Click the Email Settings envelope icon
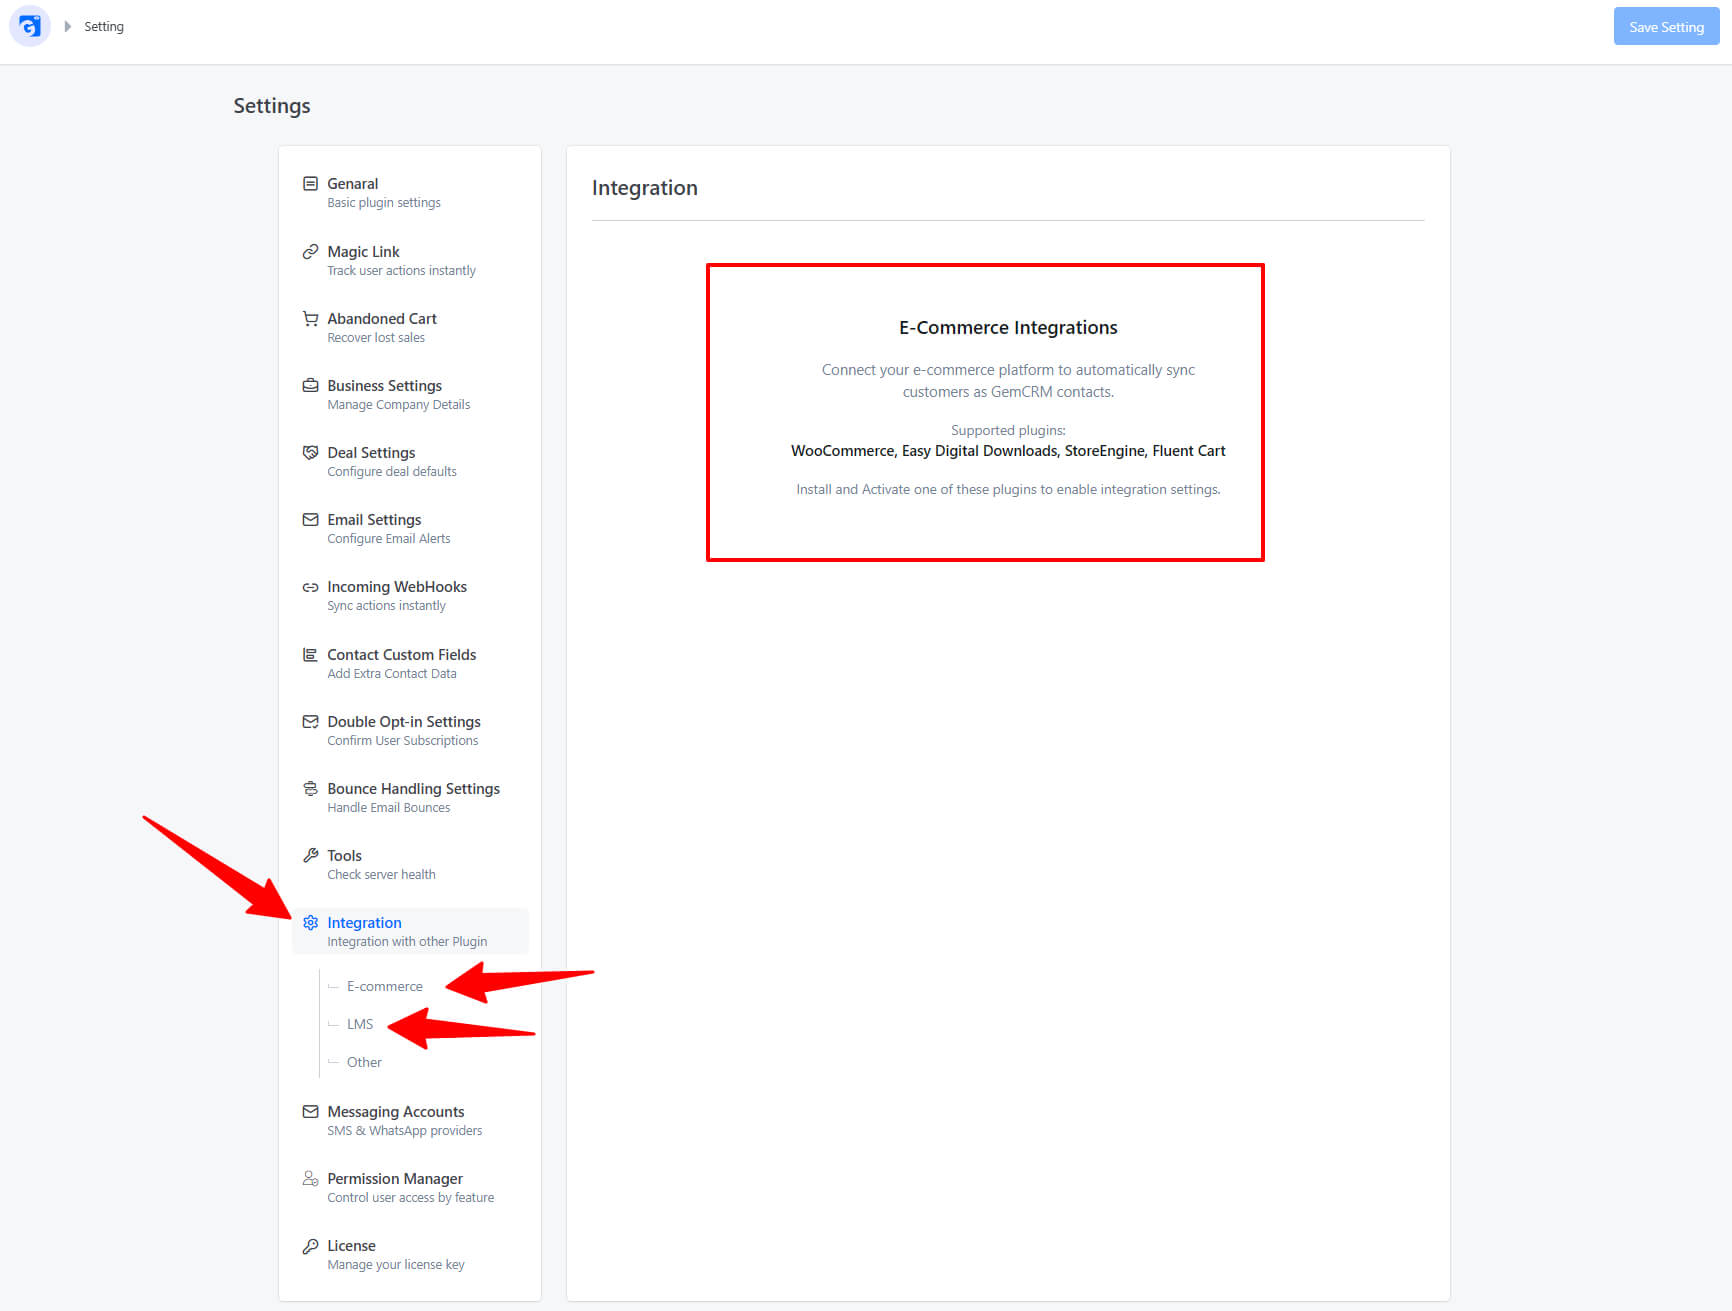Image resolution: width=1732 pixels, height=1311 pixels. click(310, 520)
